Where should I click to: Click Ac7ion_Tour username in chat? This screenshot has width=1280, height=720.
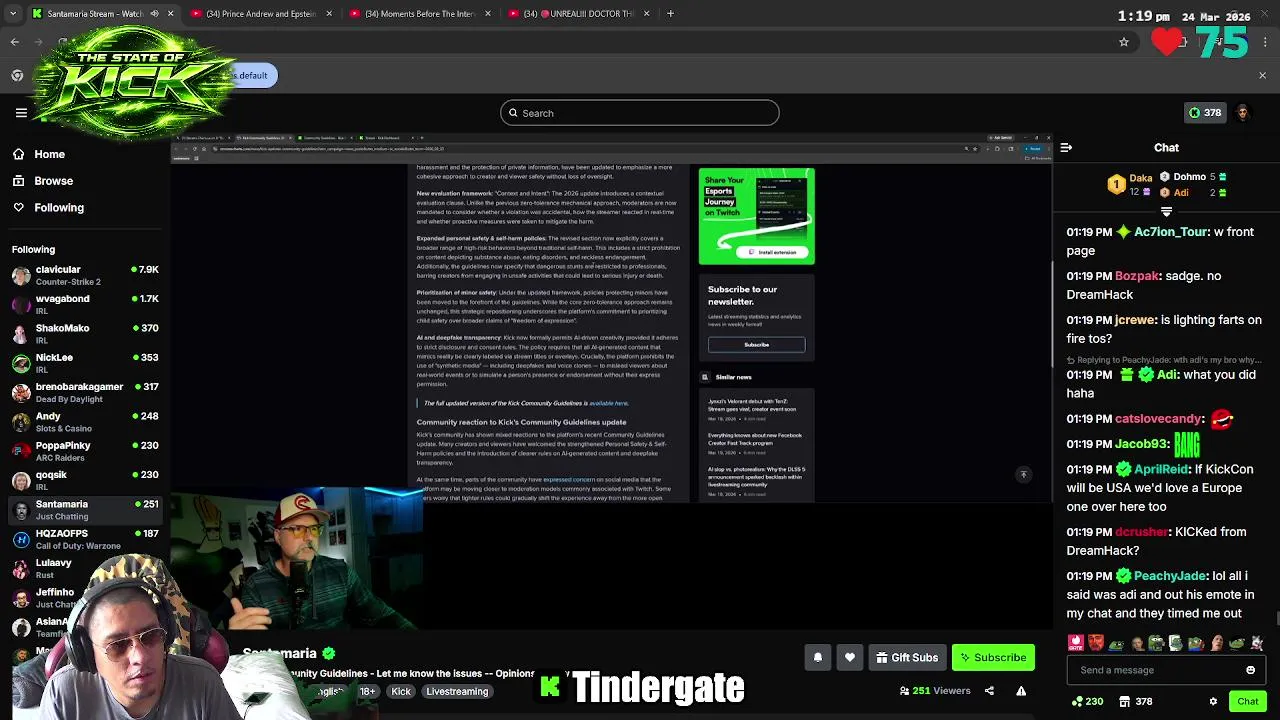pos(1170,232)
